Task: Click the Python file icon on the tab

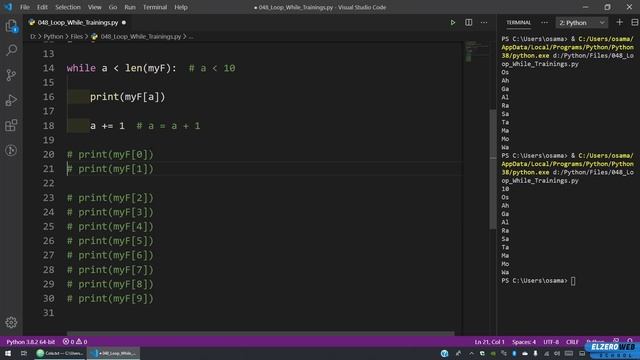Action: 32,22
